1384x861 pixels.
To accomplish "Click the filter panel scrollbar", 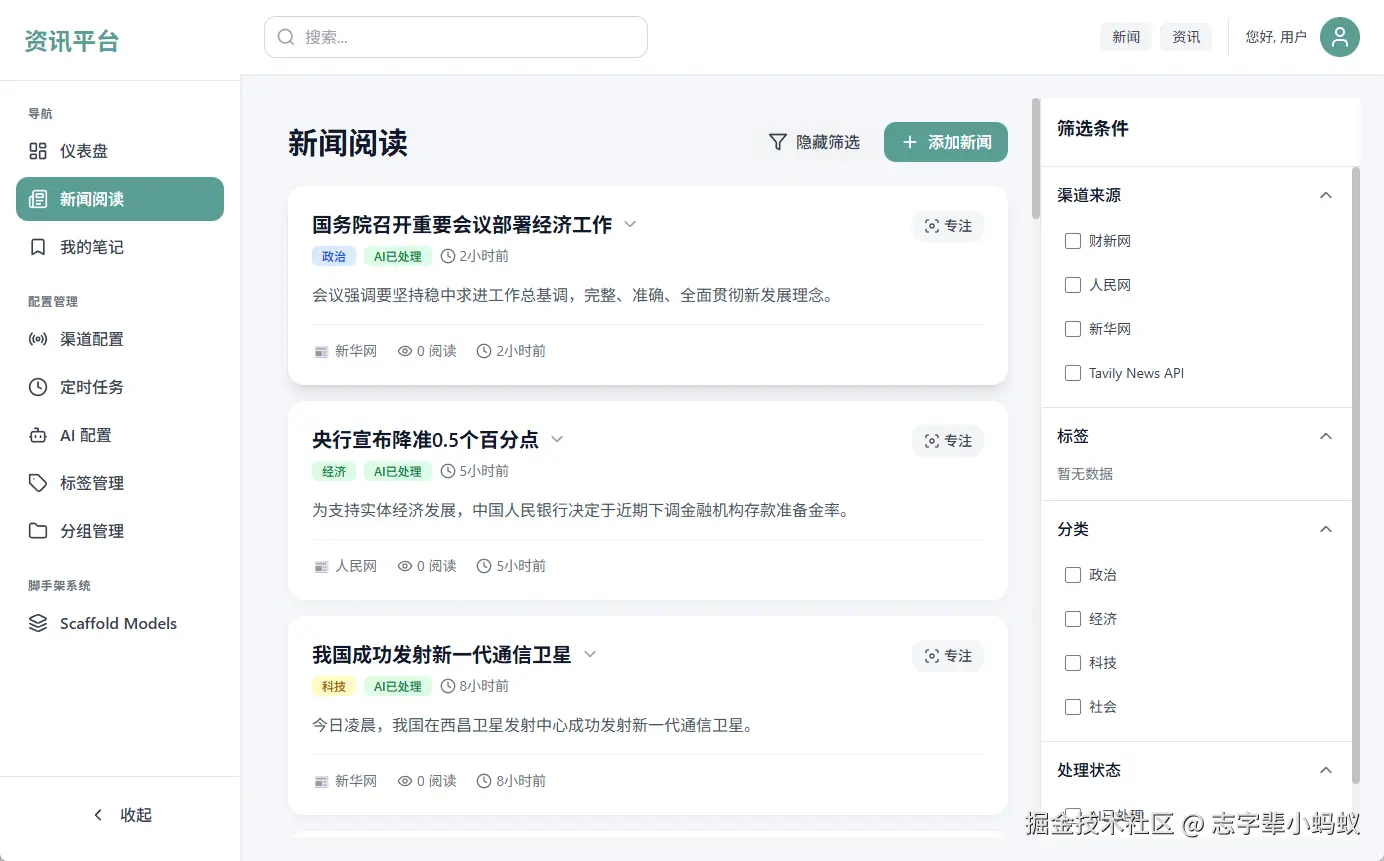I will click(x=1356, y=475).
